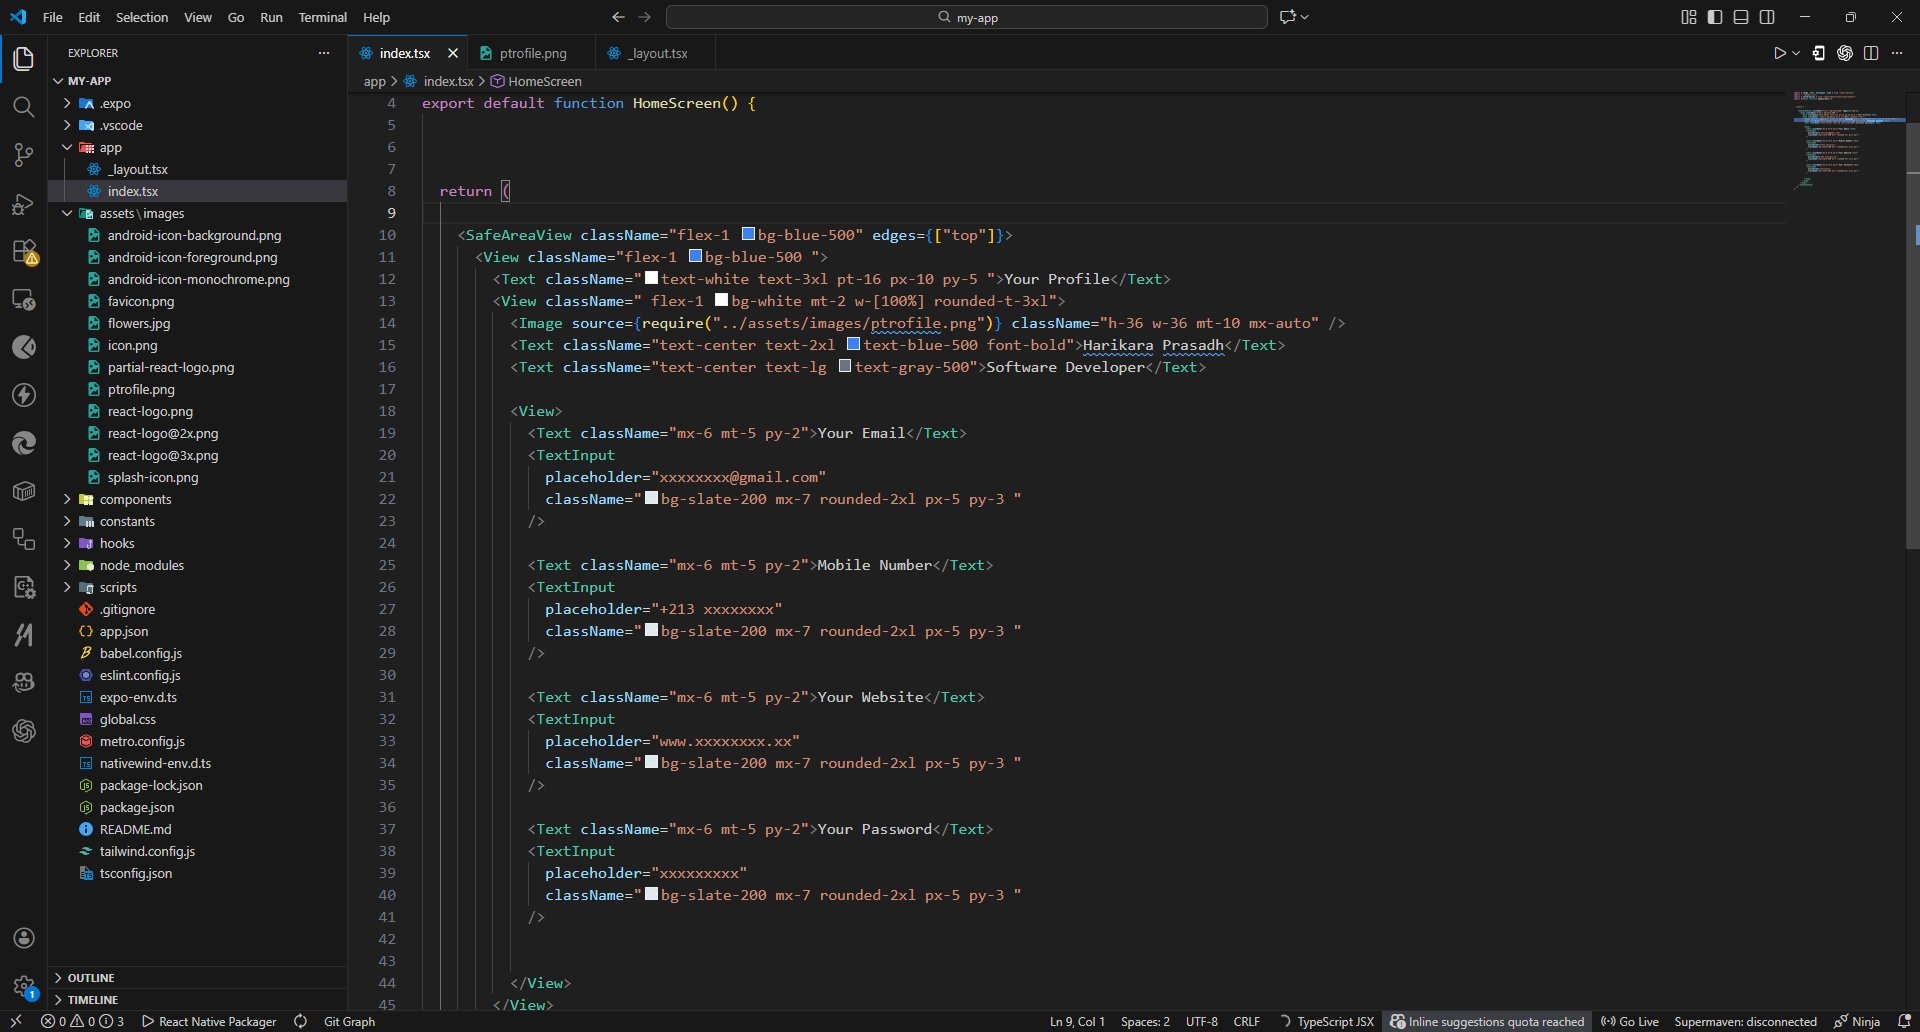Switch to the _layout.tsx tab
1920x1032 pixels.
click(x=657, y=53)
